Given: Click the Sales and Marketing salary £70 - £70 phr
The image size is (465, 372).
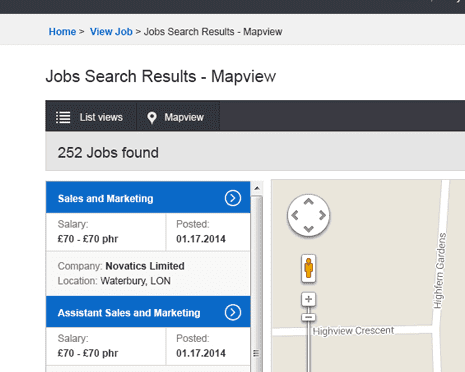Looking at the screenshot, I should [88, 239].
